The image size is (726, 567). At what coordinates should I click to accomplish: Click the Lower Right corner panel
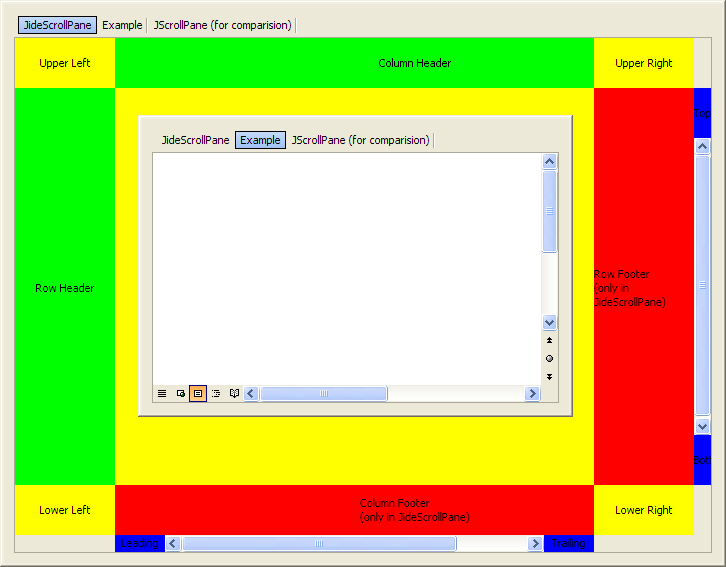pyautogui.click(x=644, y=510)
